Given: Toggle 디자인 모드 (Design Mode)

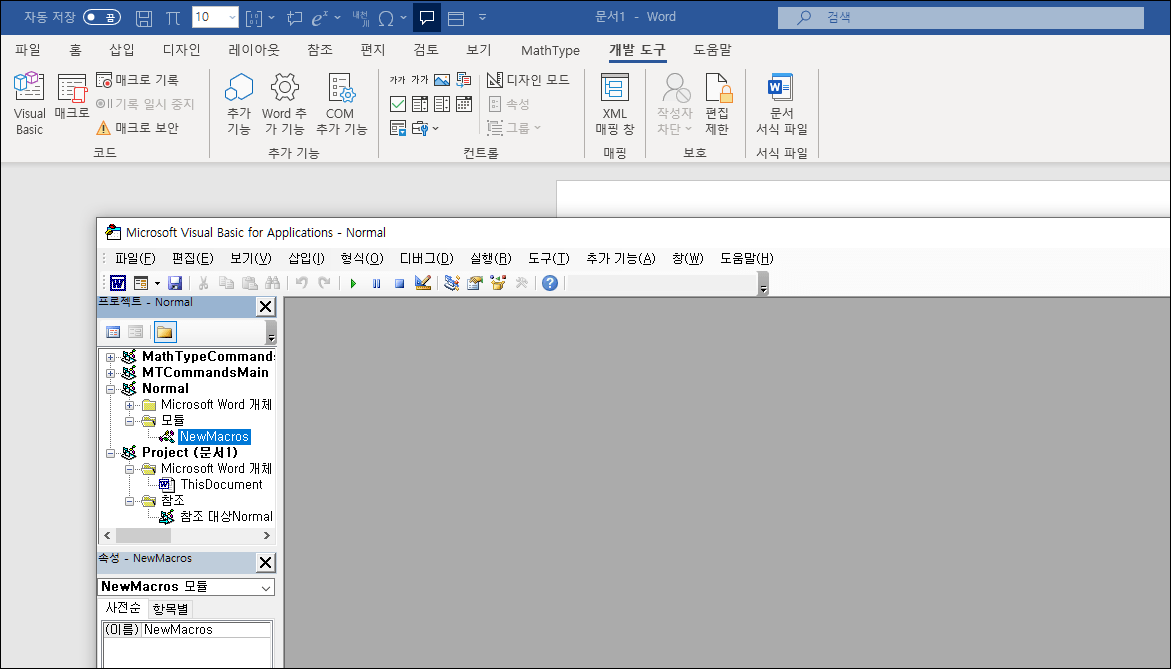Looking at the screenshot, I should [528, 80].
